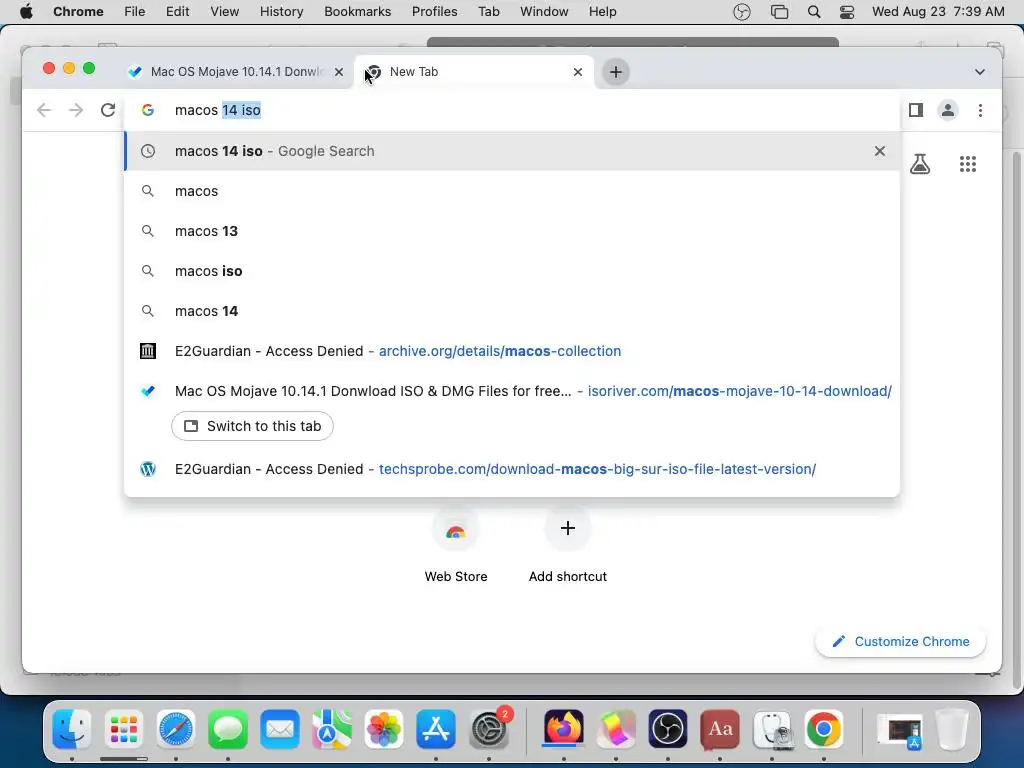Open the tab search chevron
The height and width of the screenshot is (768, 1024).
[x=980, y=72]
